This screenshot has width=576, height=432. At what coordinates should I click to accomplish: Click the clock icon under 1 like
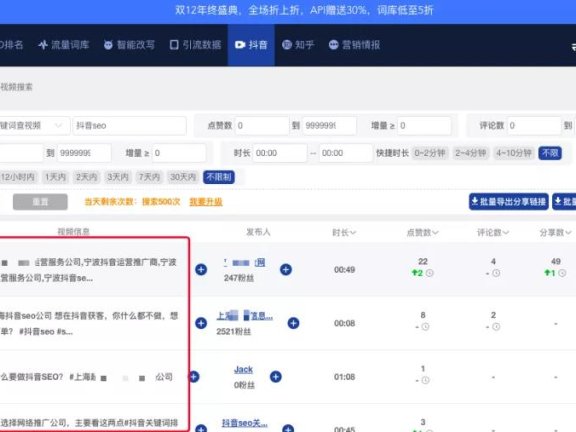pos(425,380)
